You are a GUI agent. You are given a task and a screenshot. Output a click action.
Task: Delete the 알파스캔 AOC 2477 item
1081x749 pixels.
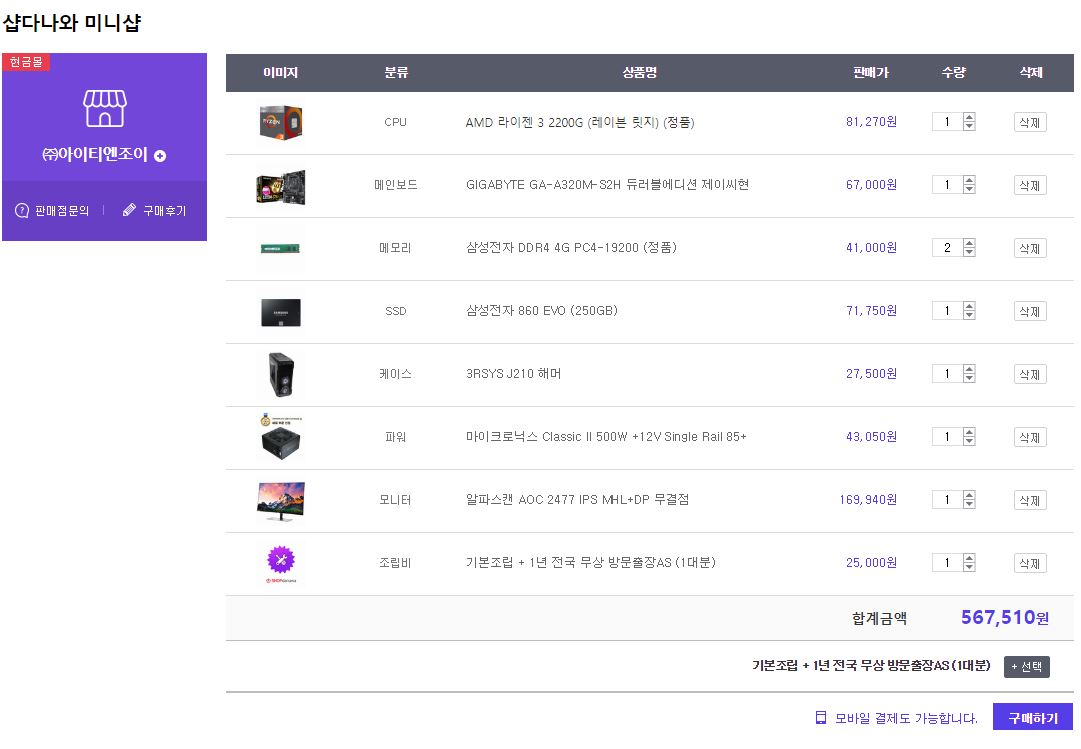tap(1030, 500)
